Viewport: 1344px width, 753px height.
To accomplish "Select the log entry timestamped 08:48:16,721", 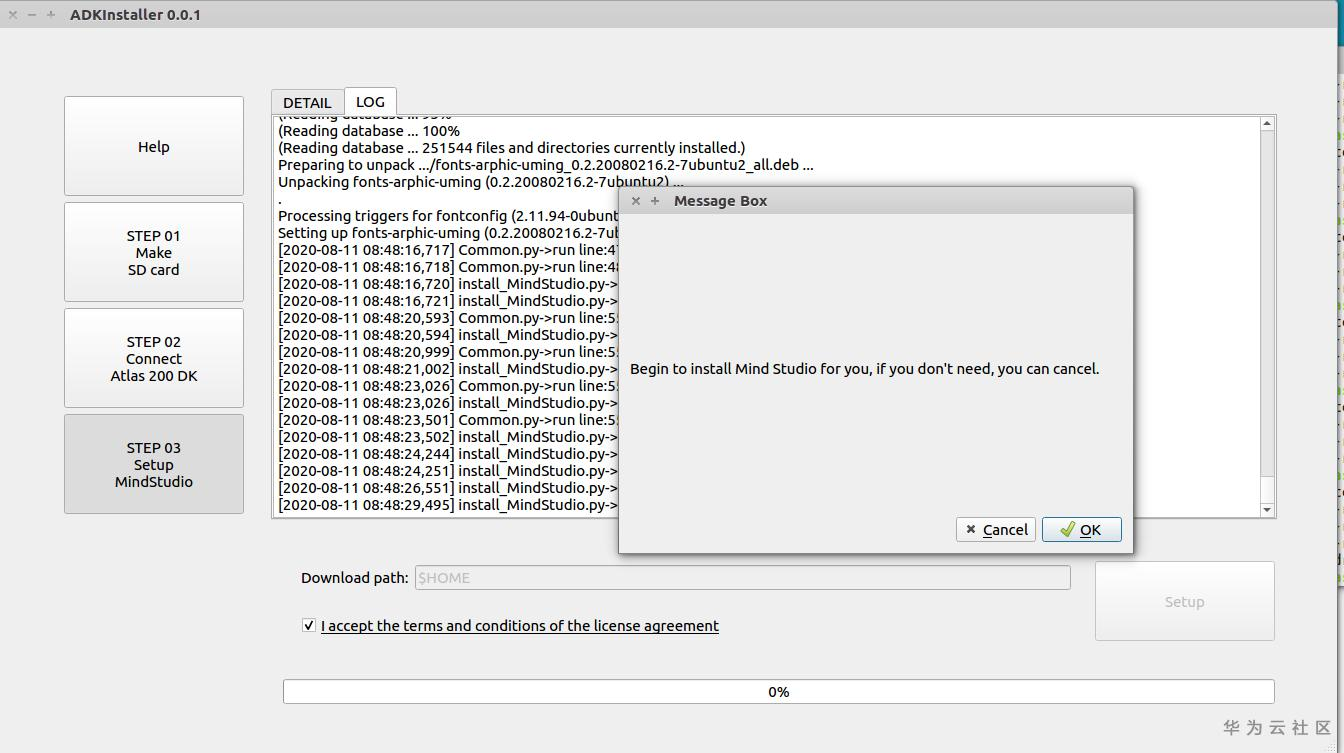I will 448,301.
